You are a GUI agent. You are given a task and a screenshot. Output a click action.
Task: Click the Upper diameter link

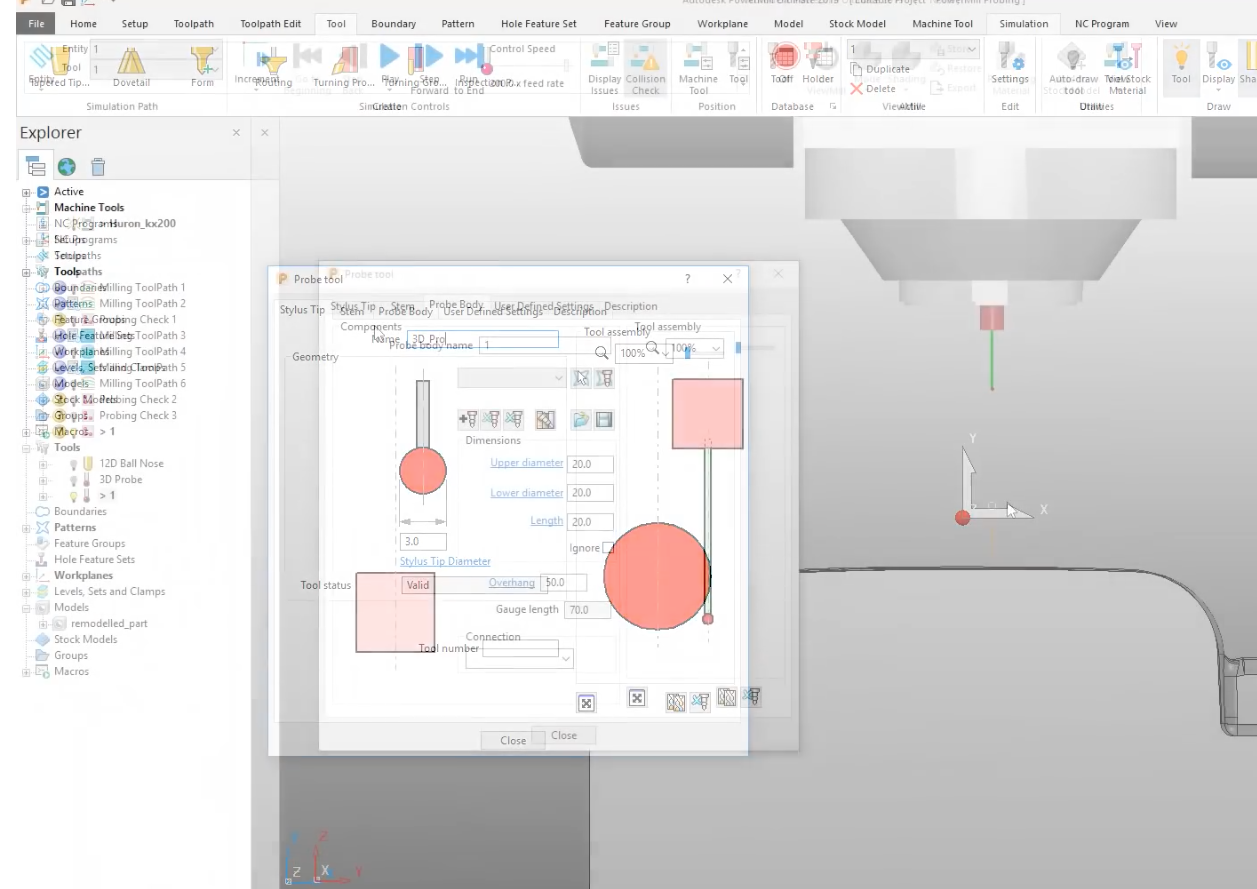pyautogui.click(x=526, y=463)
